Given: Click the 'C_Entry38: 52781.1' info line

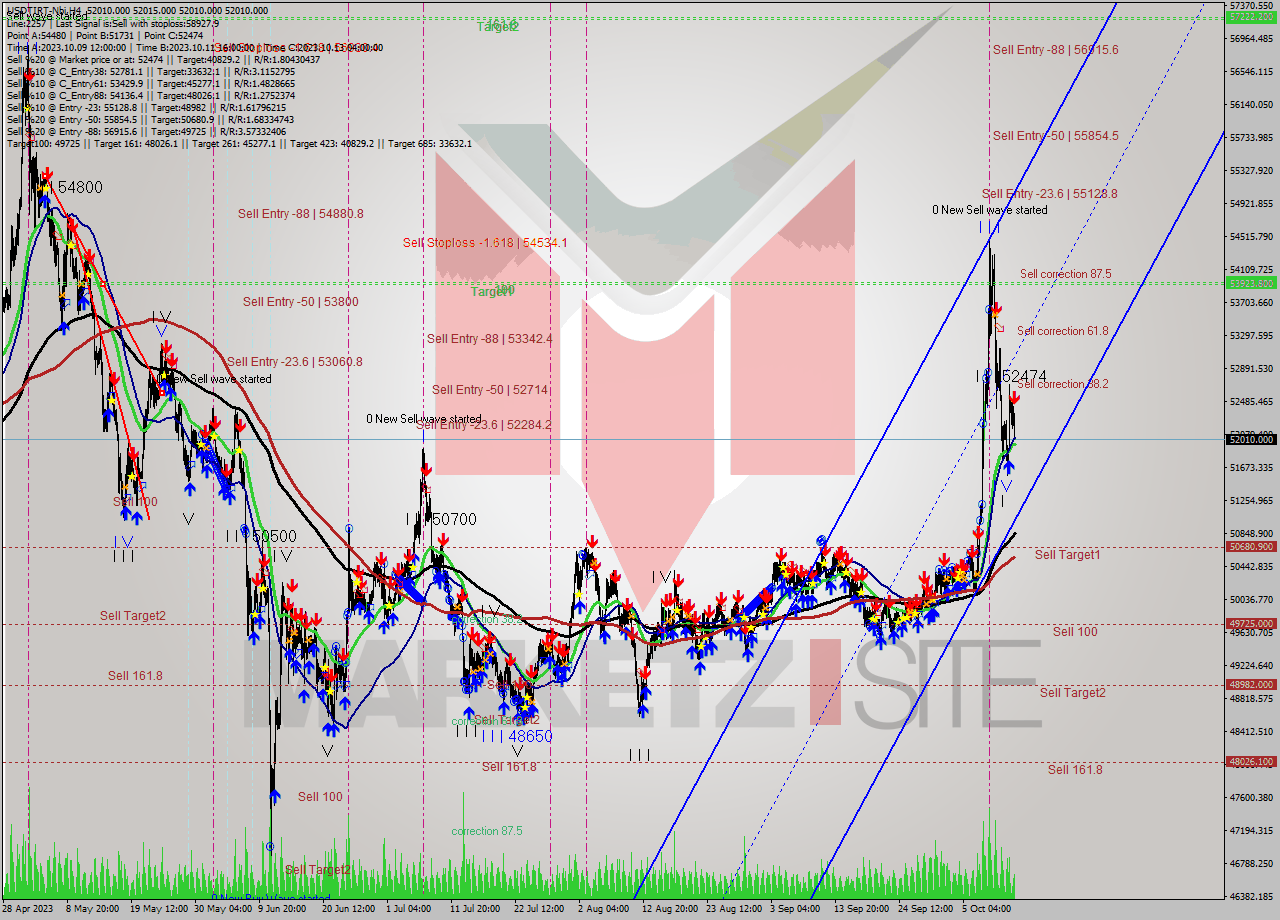Looking at the screenshot, I should 151,71.
